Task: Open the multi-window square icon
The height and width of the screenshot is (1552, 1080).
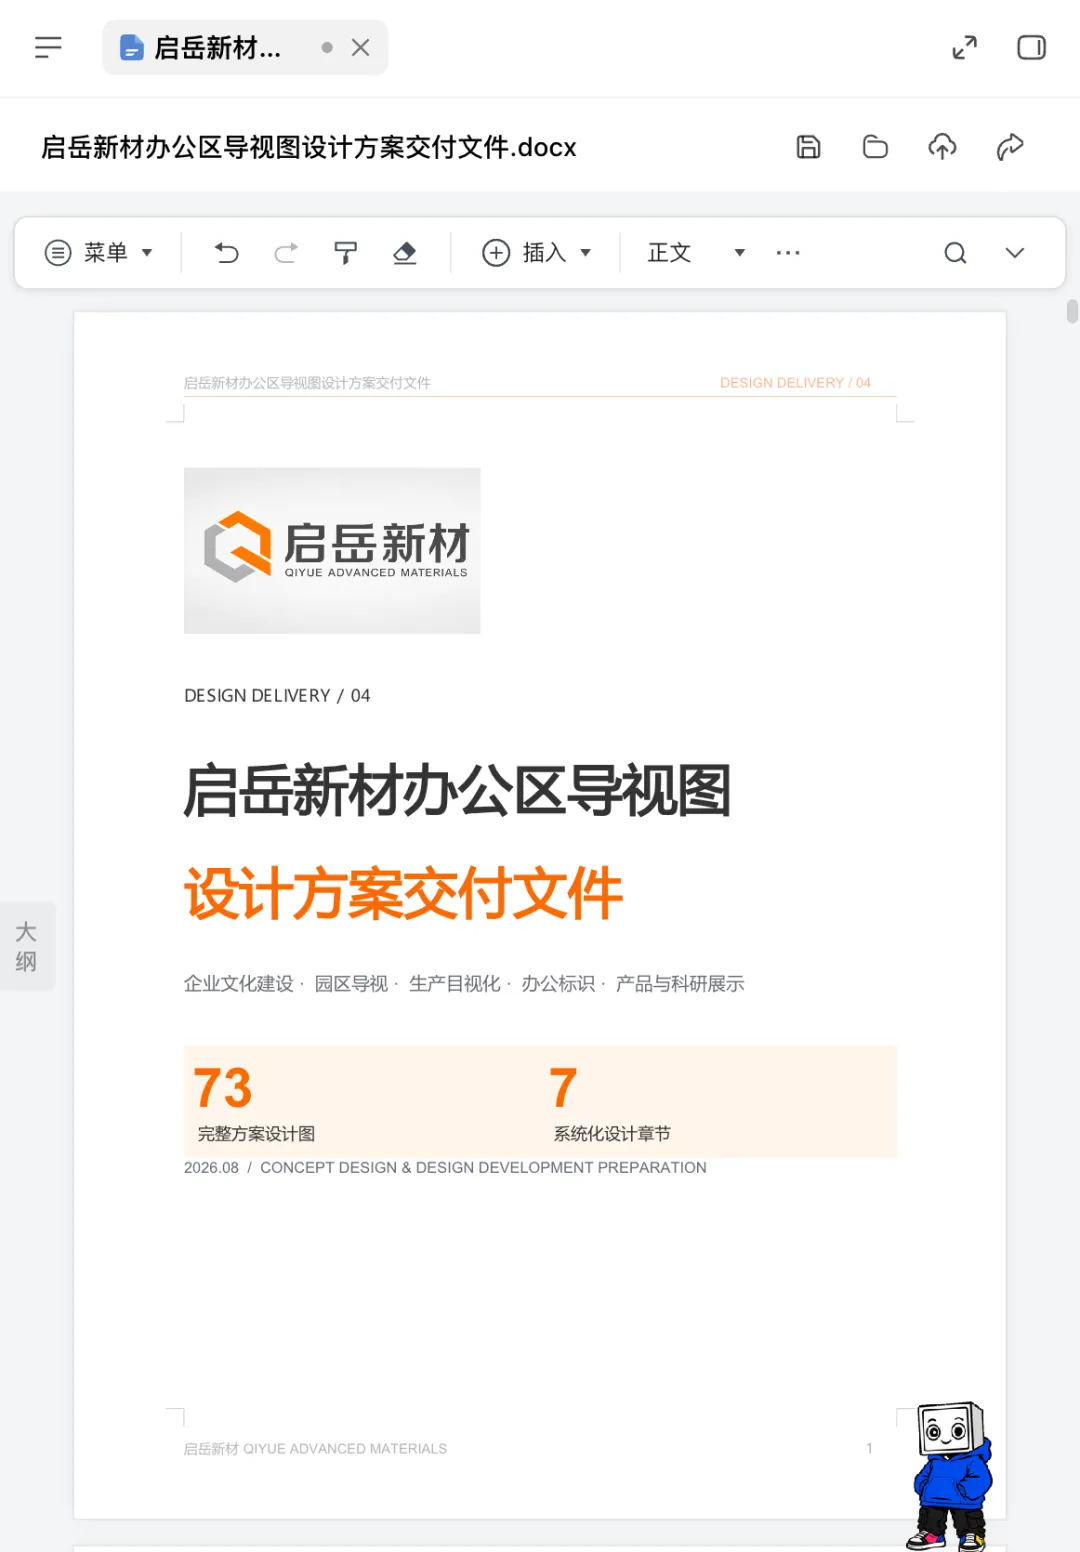Action: click(1031, 47)
